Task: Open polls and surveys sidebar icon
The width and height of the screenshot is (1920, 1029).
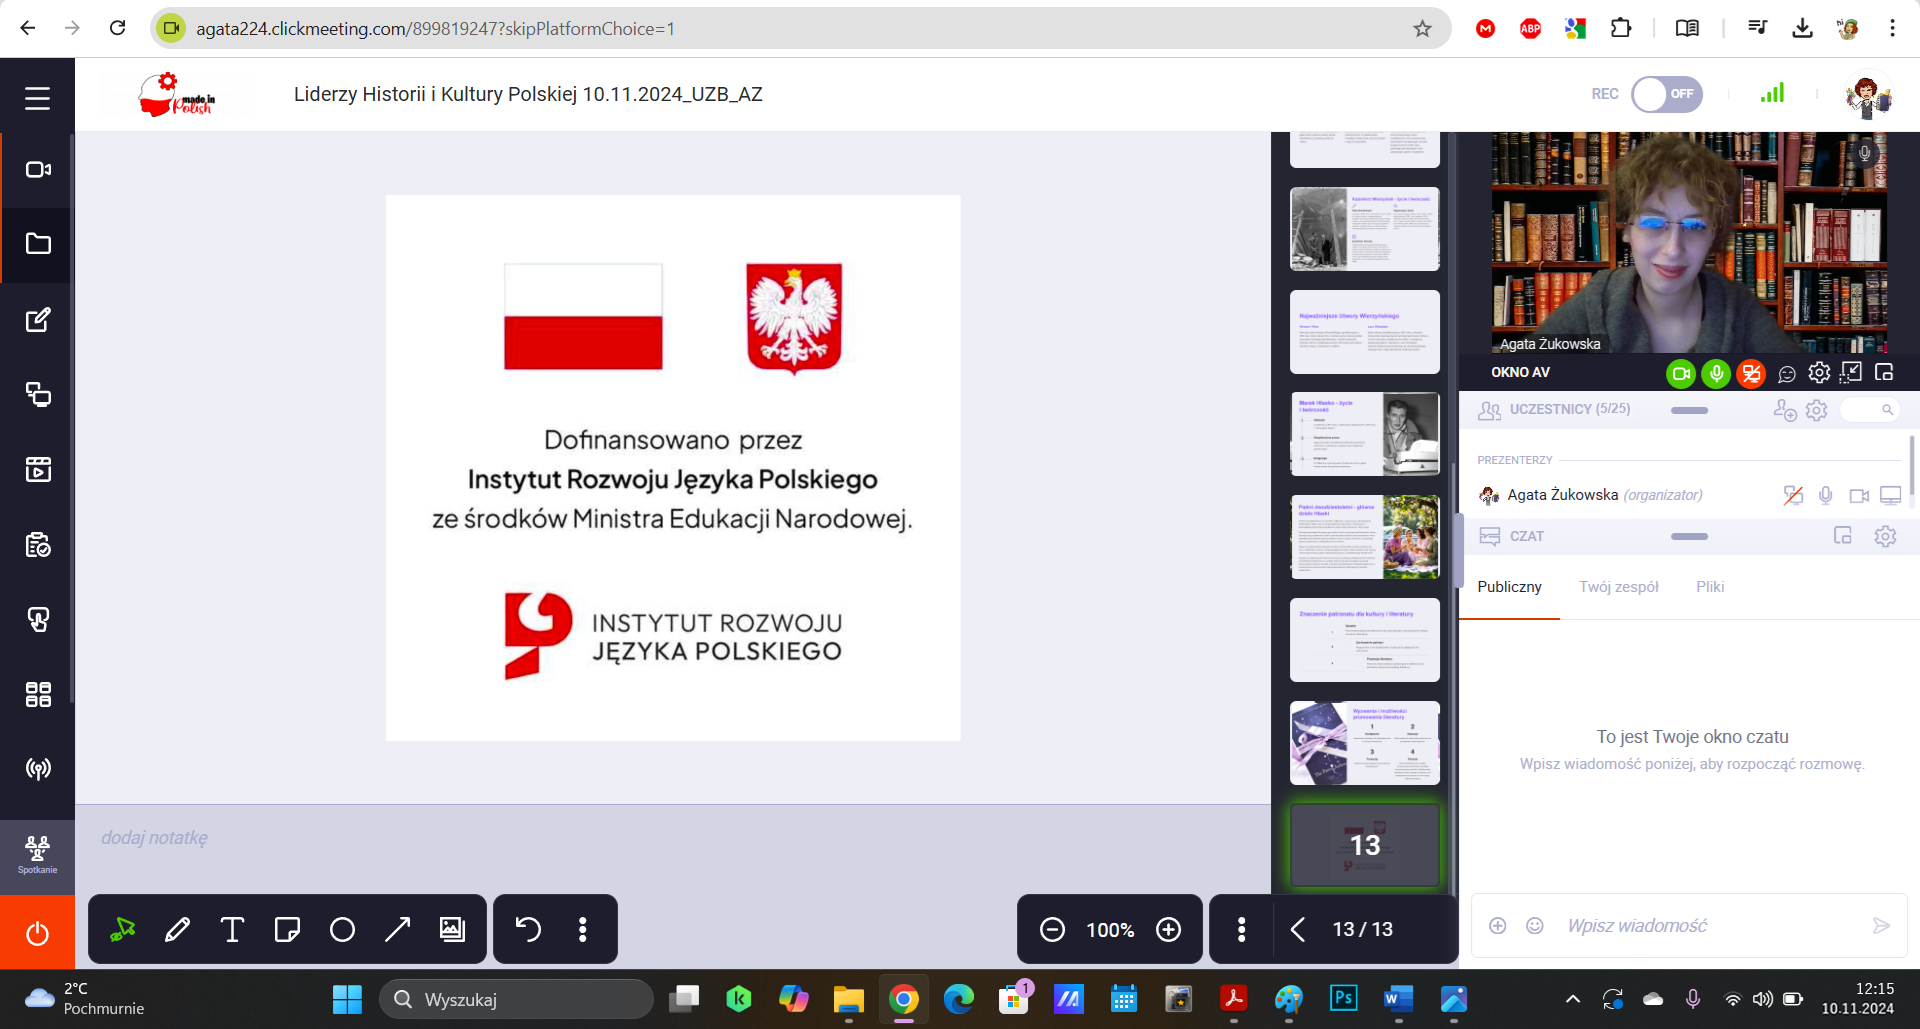Action: (x=37, y=545)
